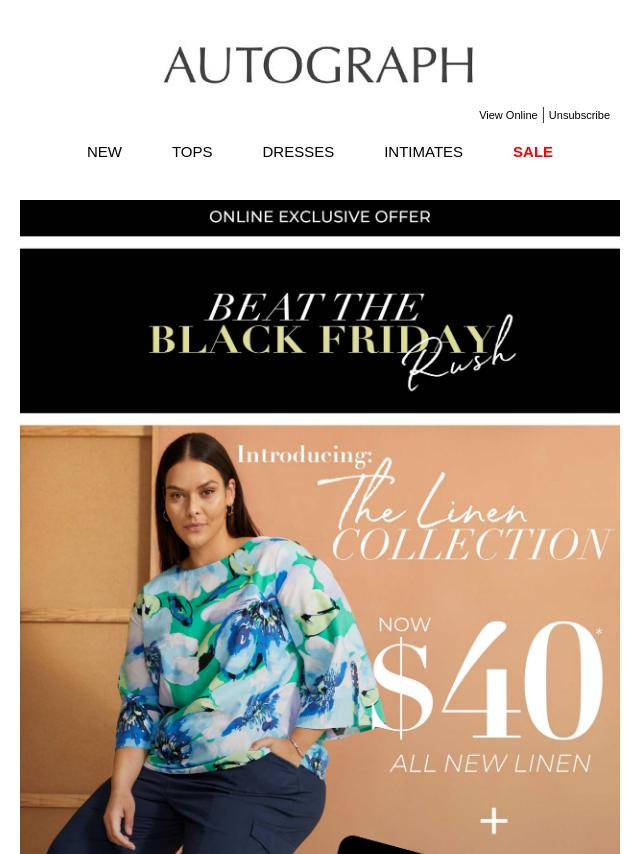Click the large $40 price text
This screenshot has width=640, height=854.
(487, 680)
